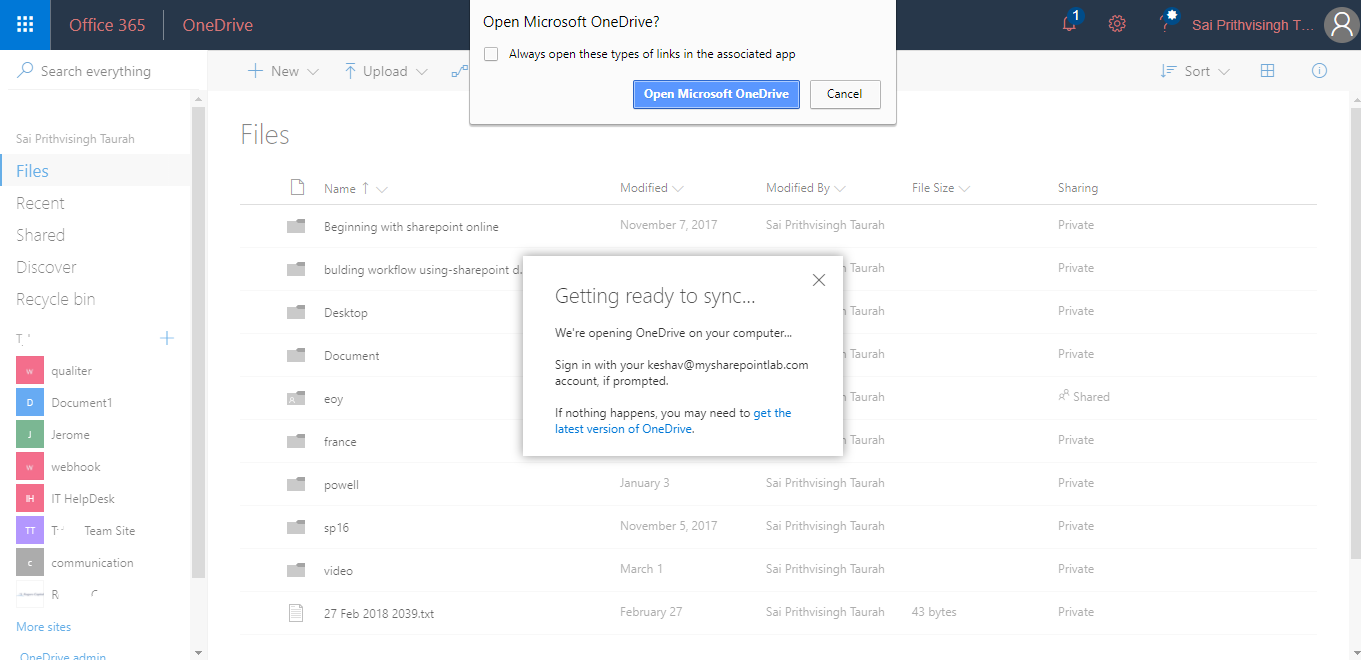Open the notifications bell
Image resolution: width=1361 pixels, height=660 pixels.
click(x=1070, y=24)
